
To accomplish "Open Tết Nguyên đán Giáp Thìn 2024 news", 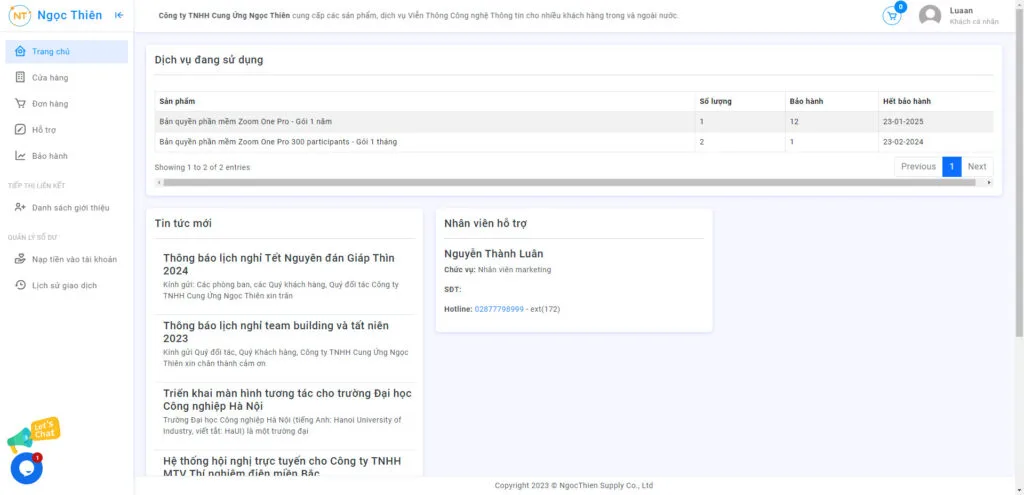I will 279,264.
